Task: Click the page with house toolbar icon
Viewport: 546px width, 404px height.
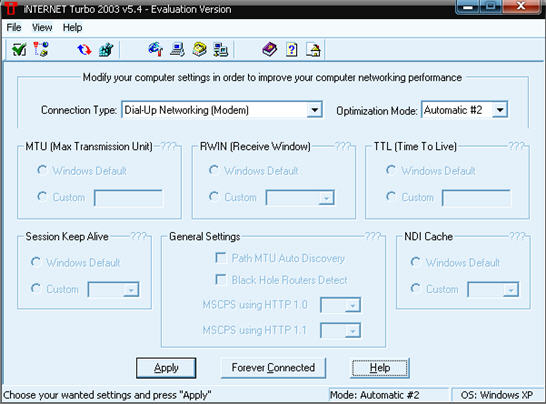Action: point(313,49)
